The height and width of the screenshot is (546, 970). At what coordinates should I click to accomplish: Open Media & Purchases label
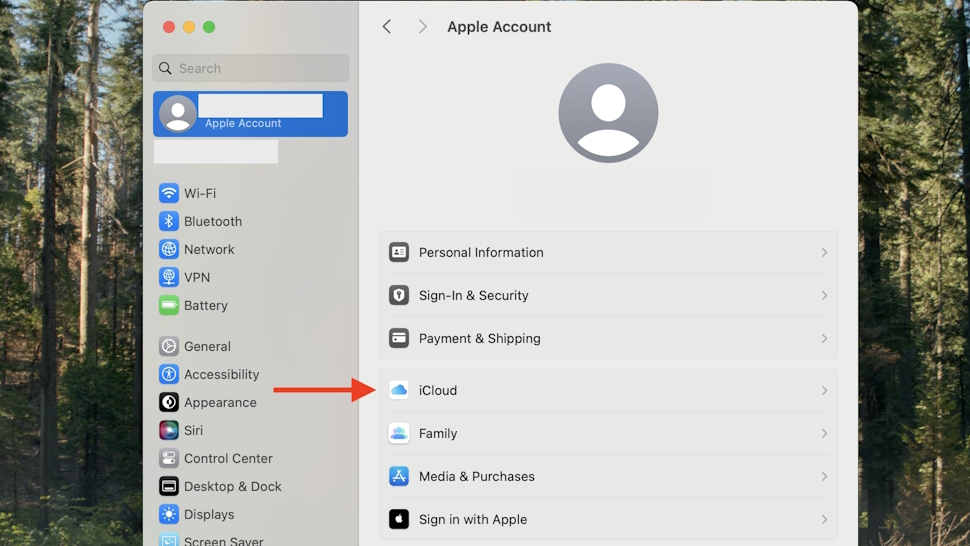pyautogui.click(x=476, y=476)
